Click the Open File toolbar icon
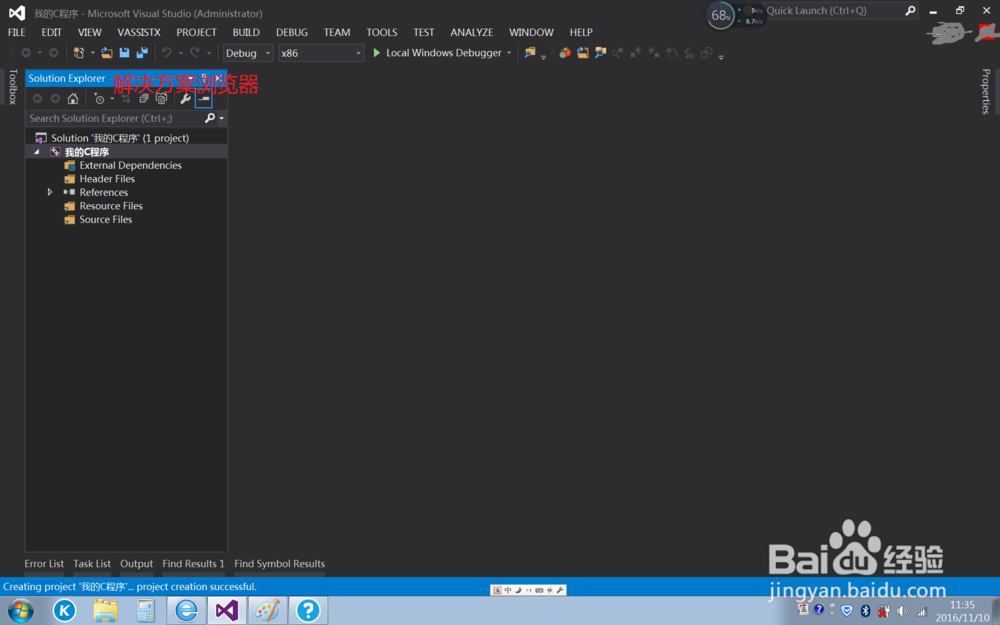1000x625 pixels. point(107,53)
